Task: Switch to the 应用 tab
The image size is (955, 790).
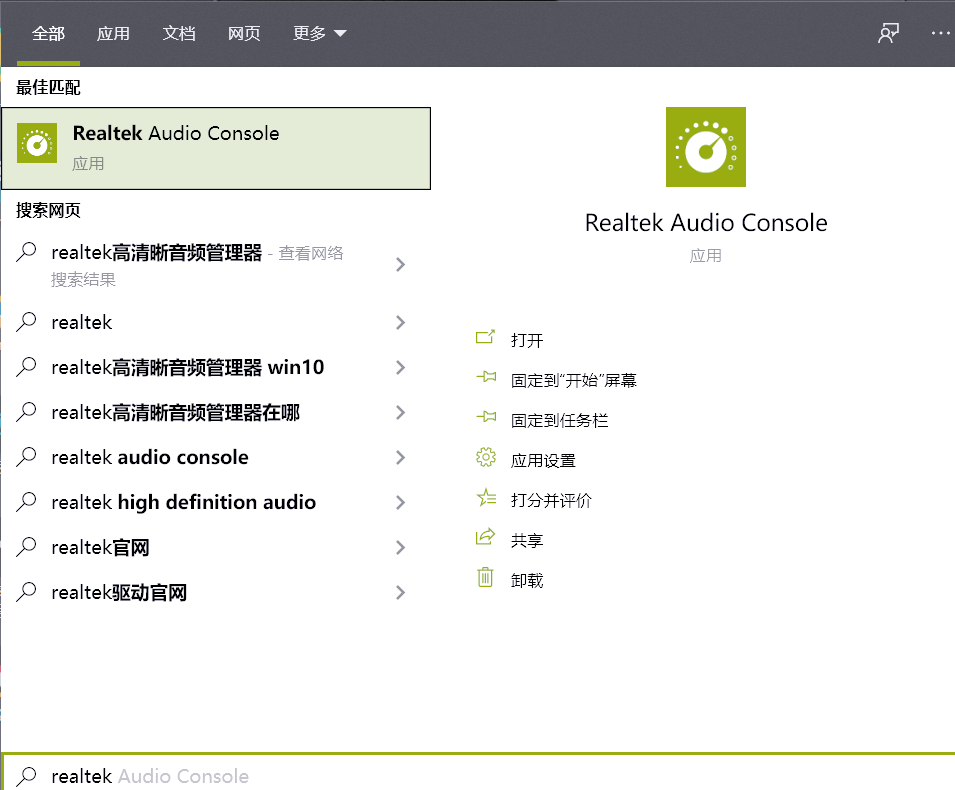Action: (x=113, y=33)
